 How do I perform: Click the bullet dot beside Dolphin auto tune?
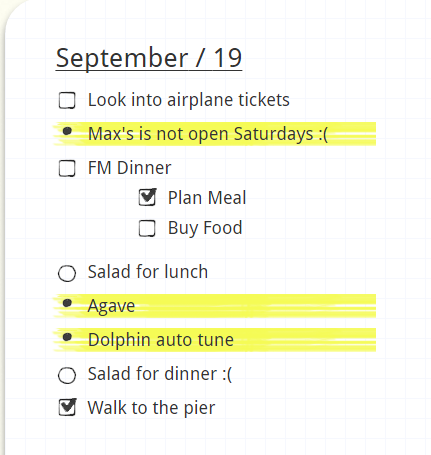pos(67,337)
